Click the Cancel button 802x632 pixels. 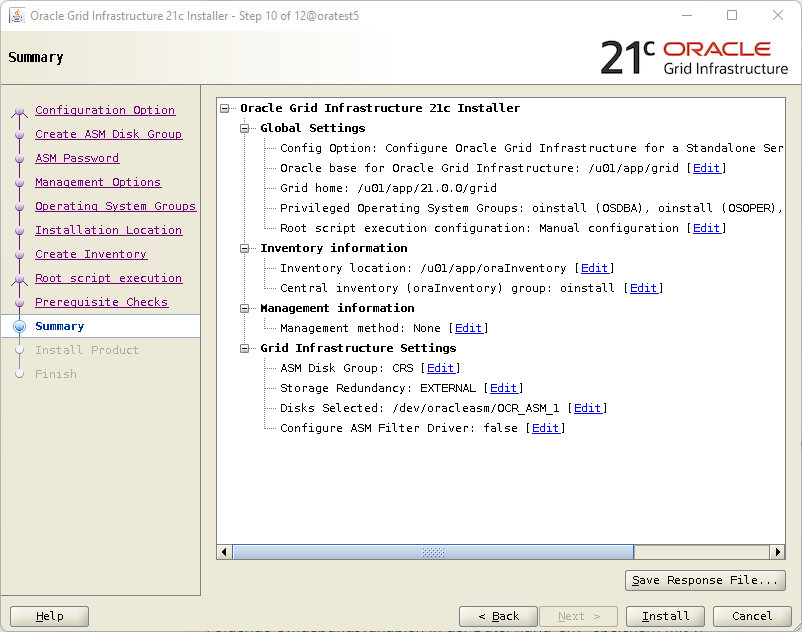pyautogui.click(x=752, y=616)
